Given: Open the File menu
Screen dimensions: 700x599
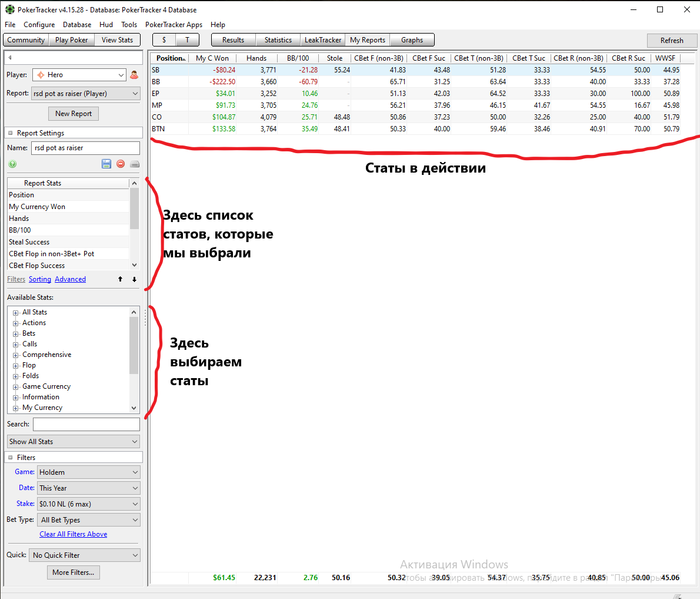Looking at the screenshot, I should (10, 25).
